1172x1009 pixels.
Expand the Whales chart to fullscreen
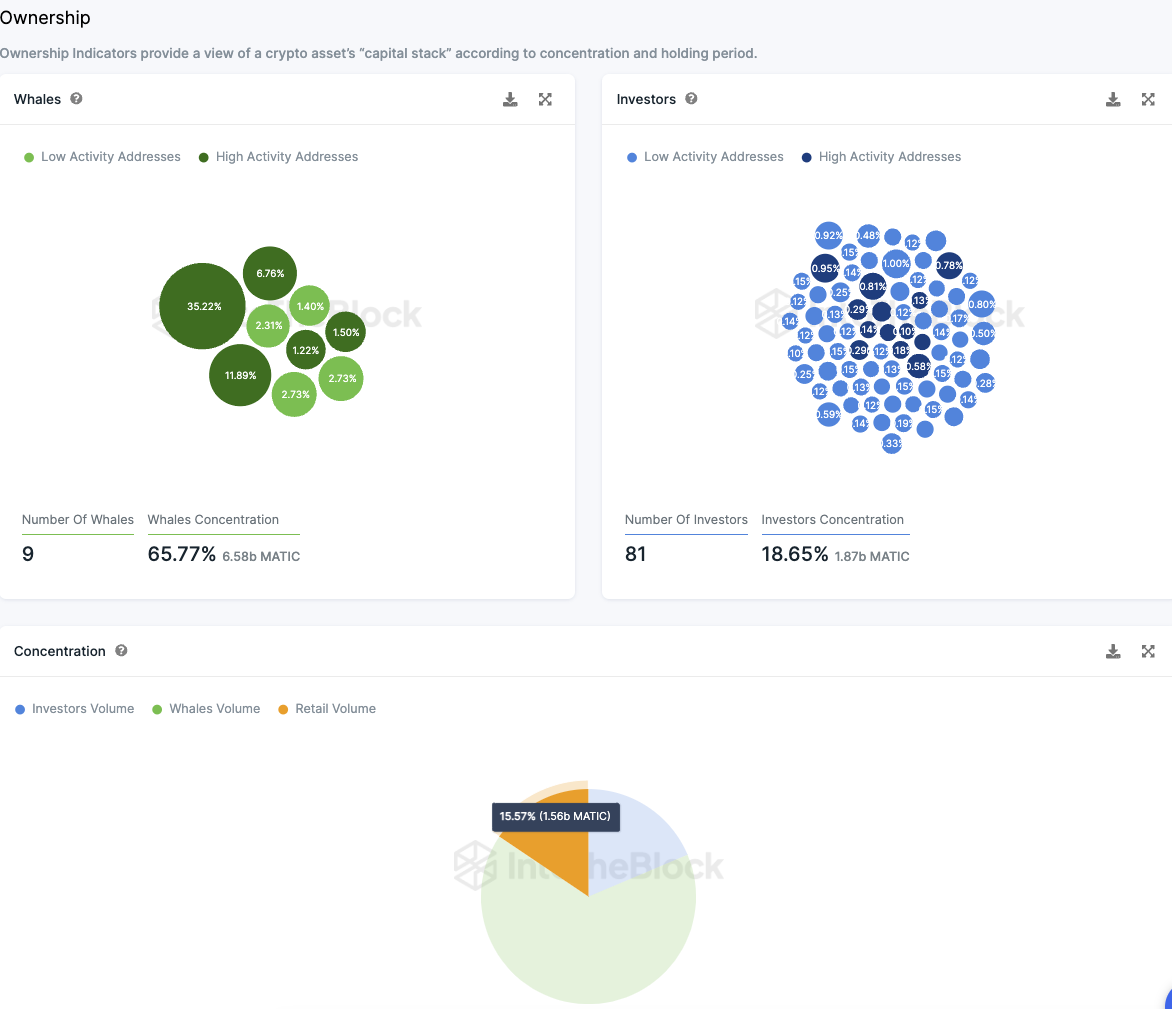546,99
